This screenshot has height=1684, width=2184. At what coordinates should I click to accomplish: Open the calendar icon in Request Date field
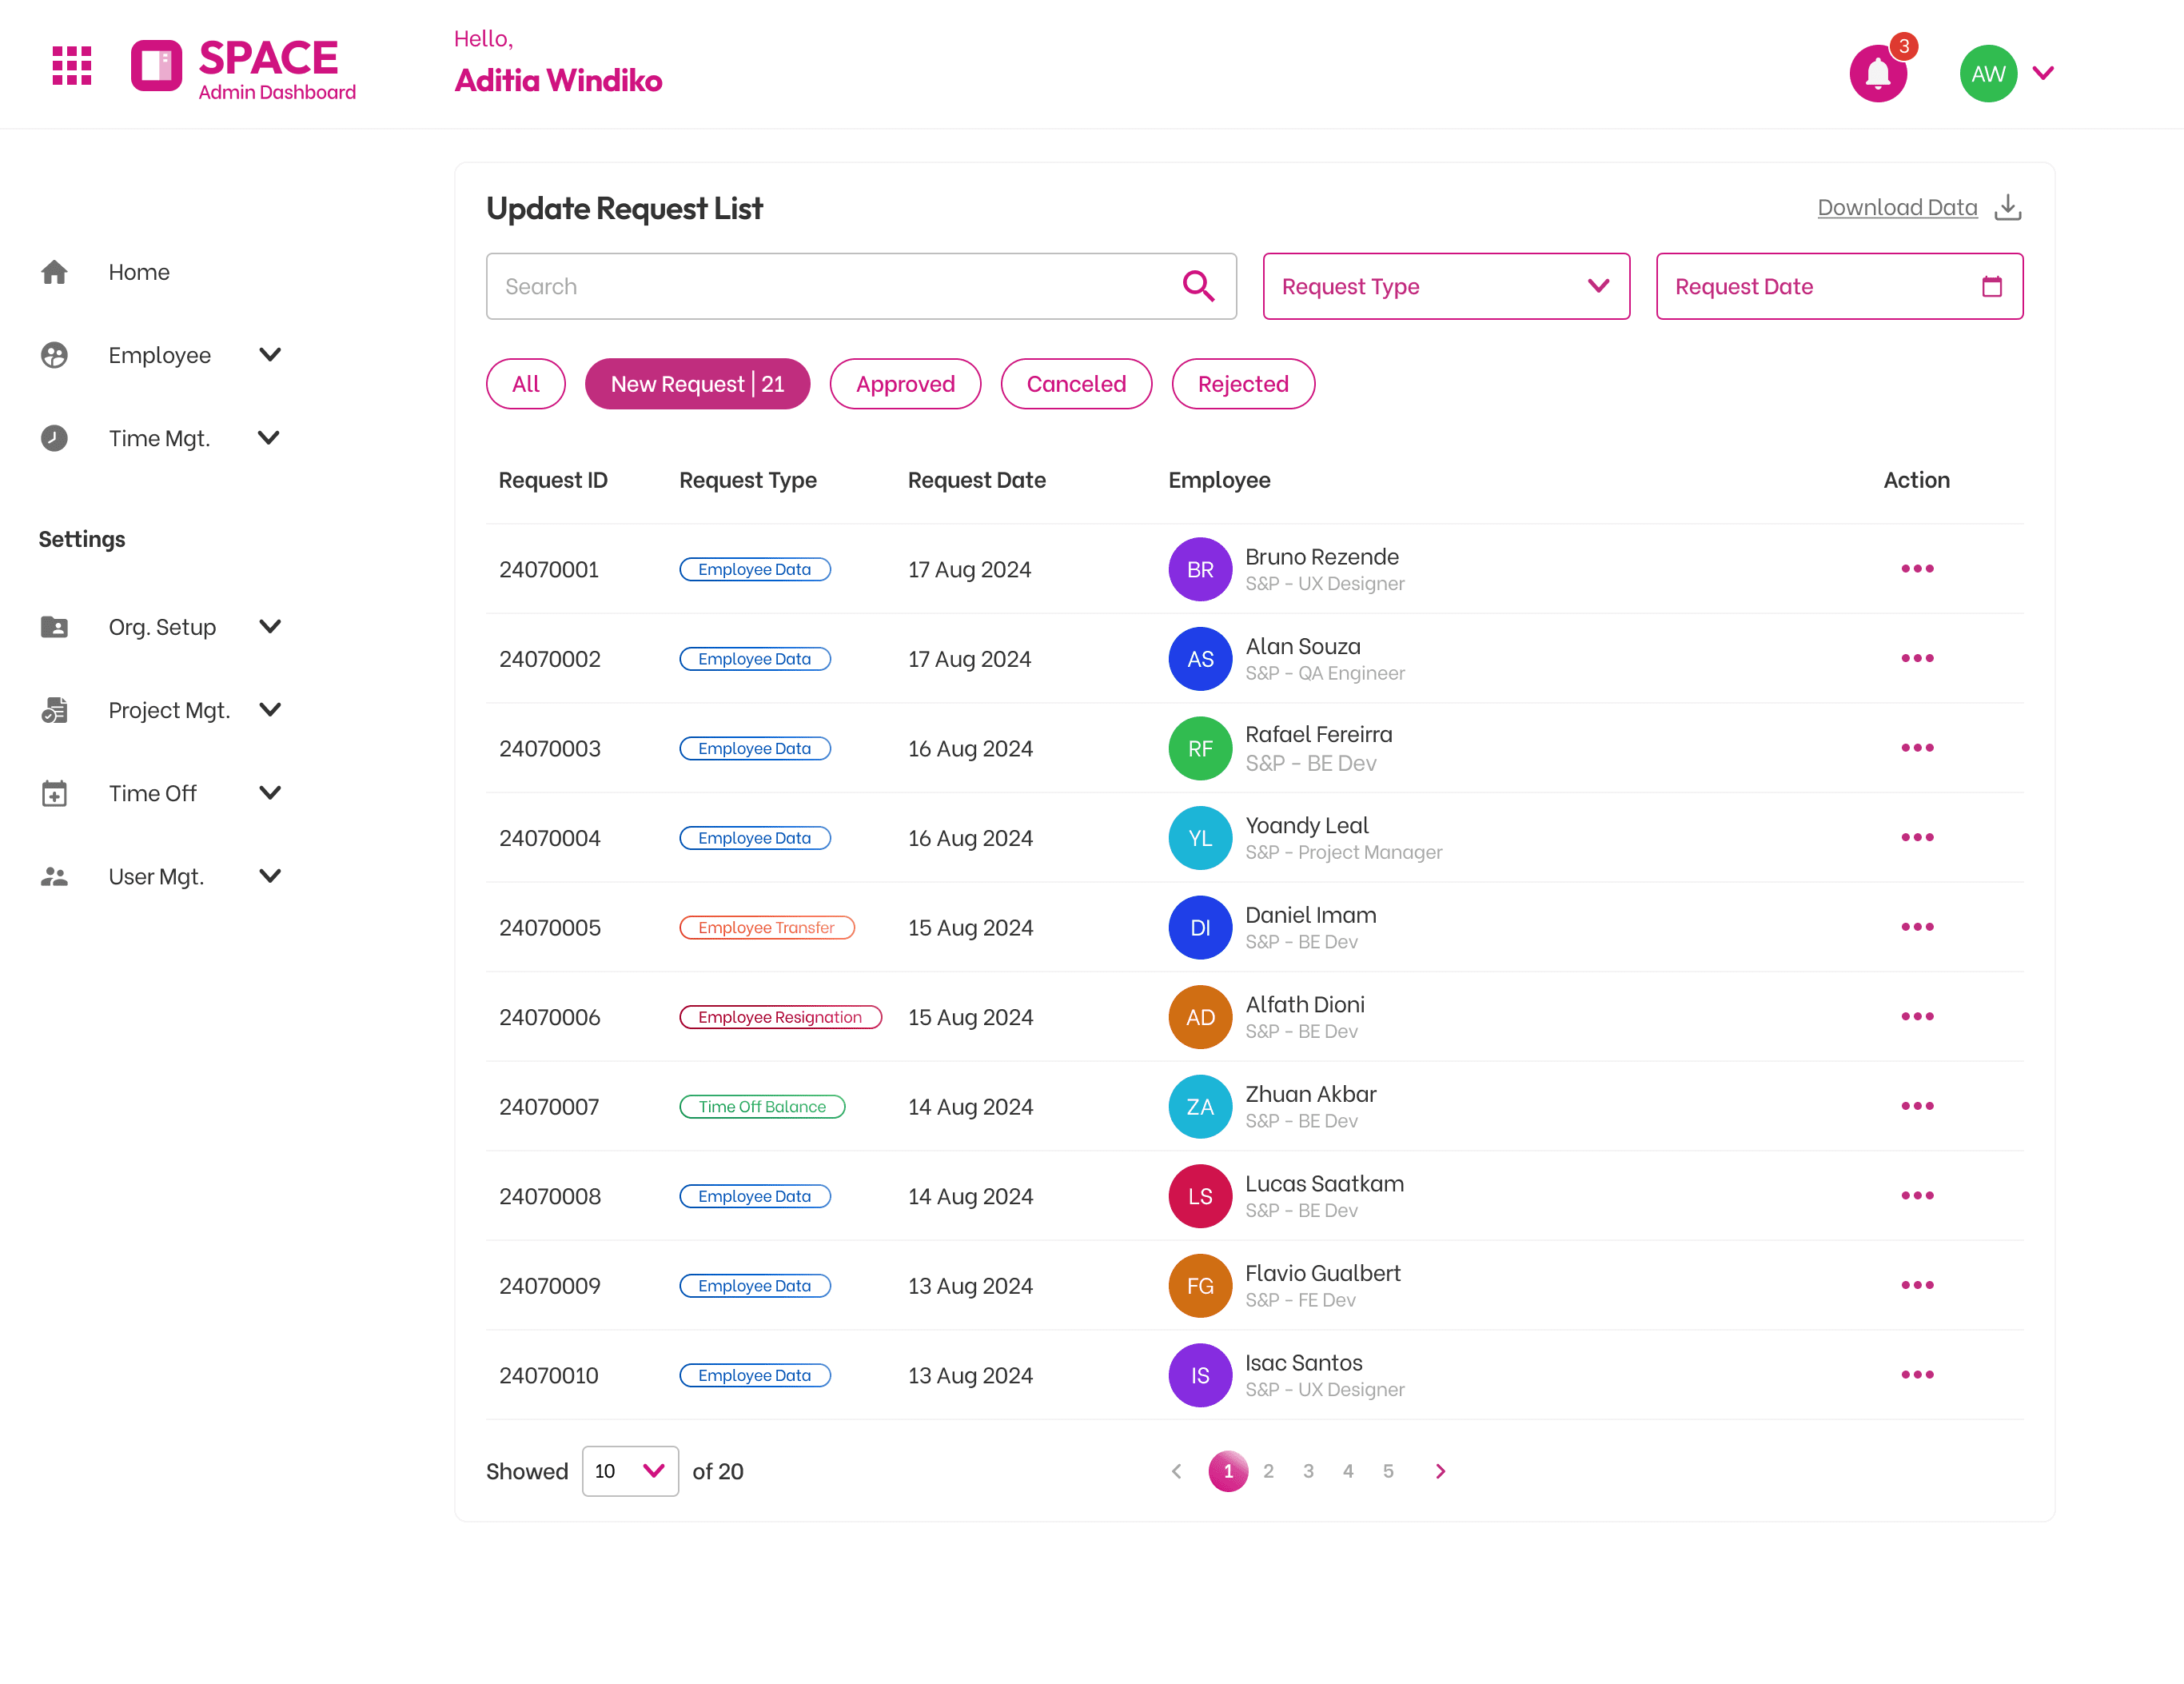pos(1991,286)
